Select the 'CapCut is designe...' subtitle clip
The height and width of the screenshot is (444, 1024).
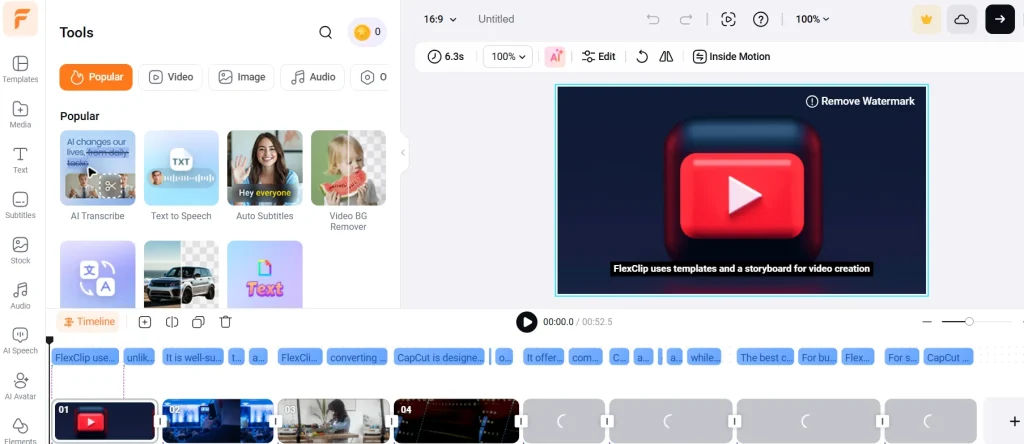click(x=441, y=357)
